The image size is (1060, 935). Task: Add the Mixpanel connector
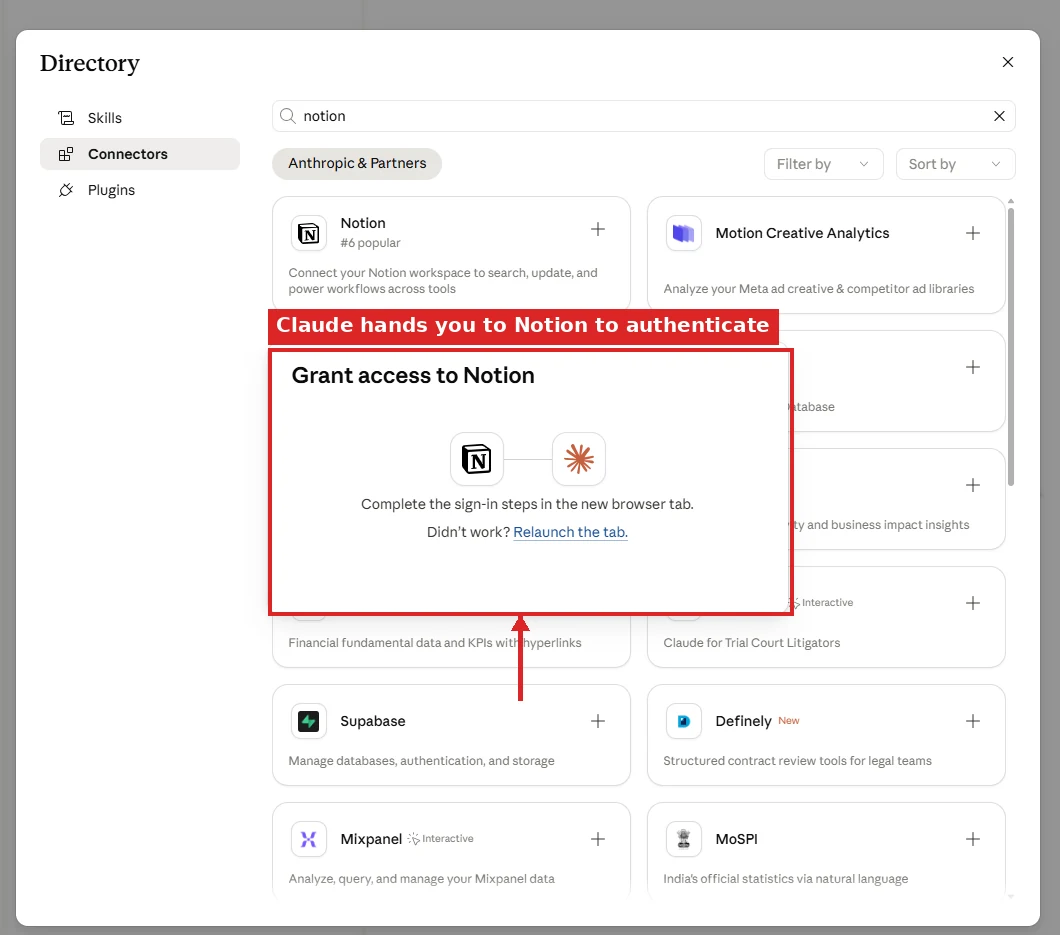598,839
